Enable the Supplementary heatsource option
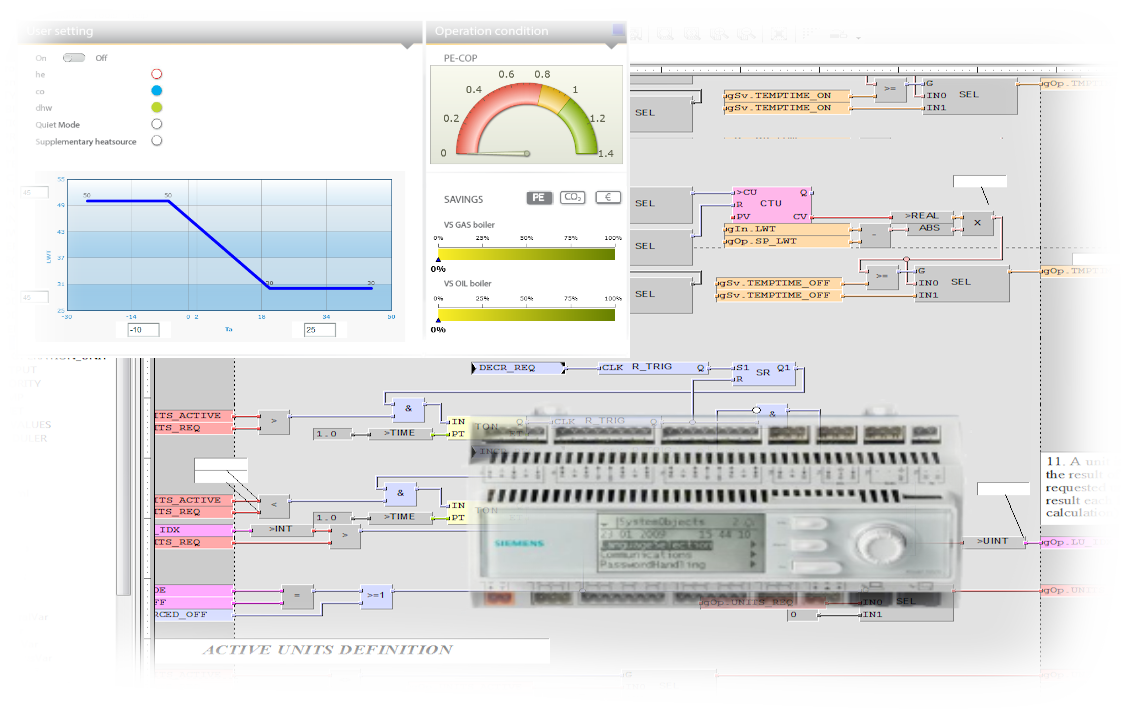This screenshot has height=716, width=1128. coord(156,141)
